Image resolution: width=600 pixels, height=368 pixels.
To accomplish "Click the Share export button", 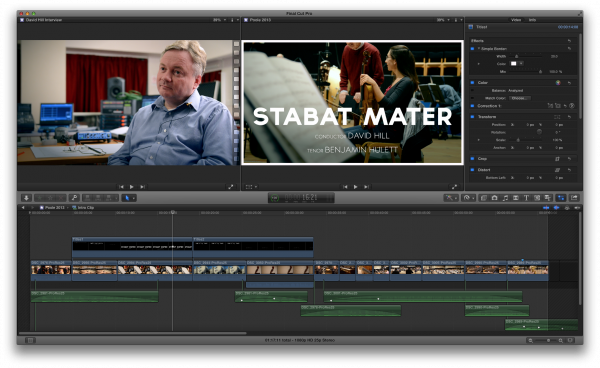I will [x=574, y=198].
